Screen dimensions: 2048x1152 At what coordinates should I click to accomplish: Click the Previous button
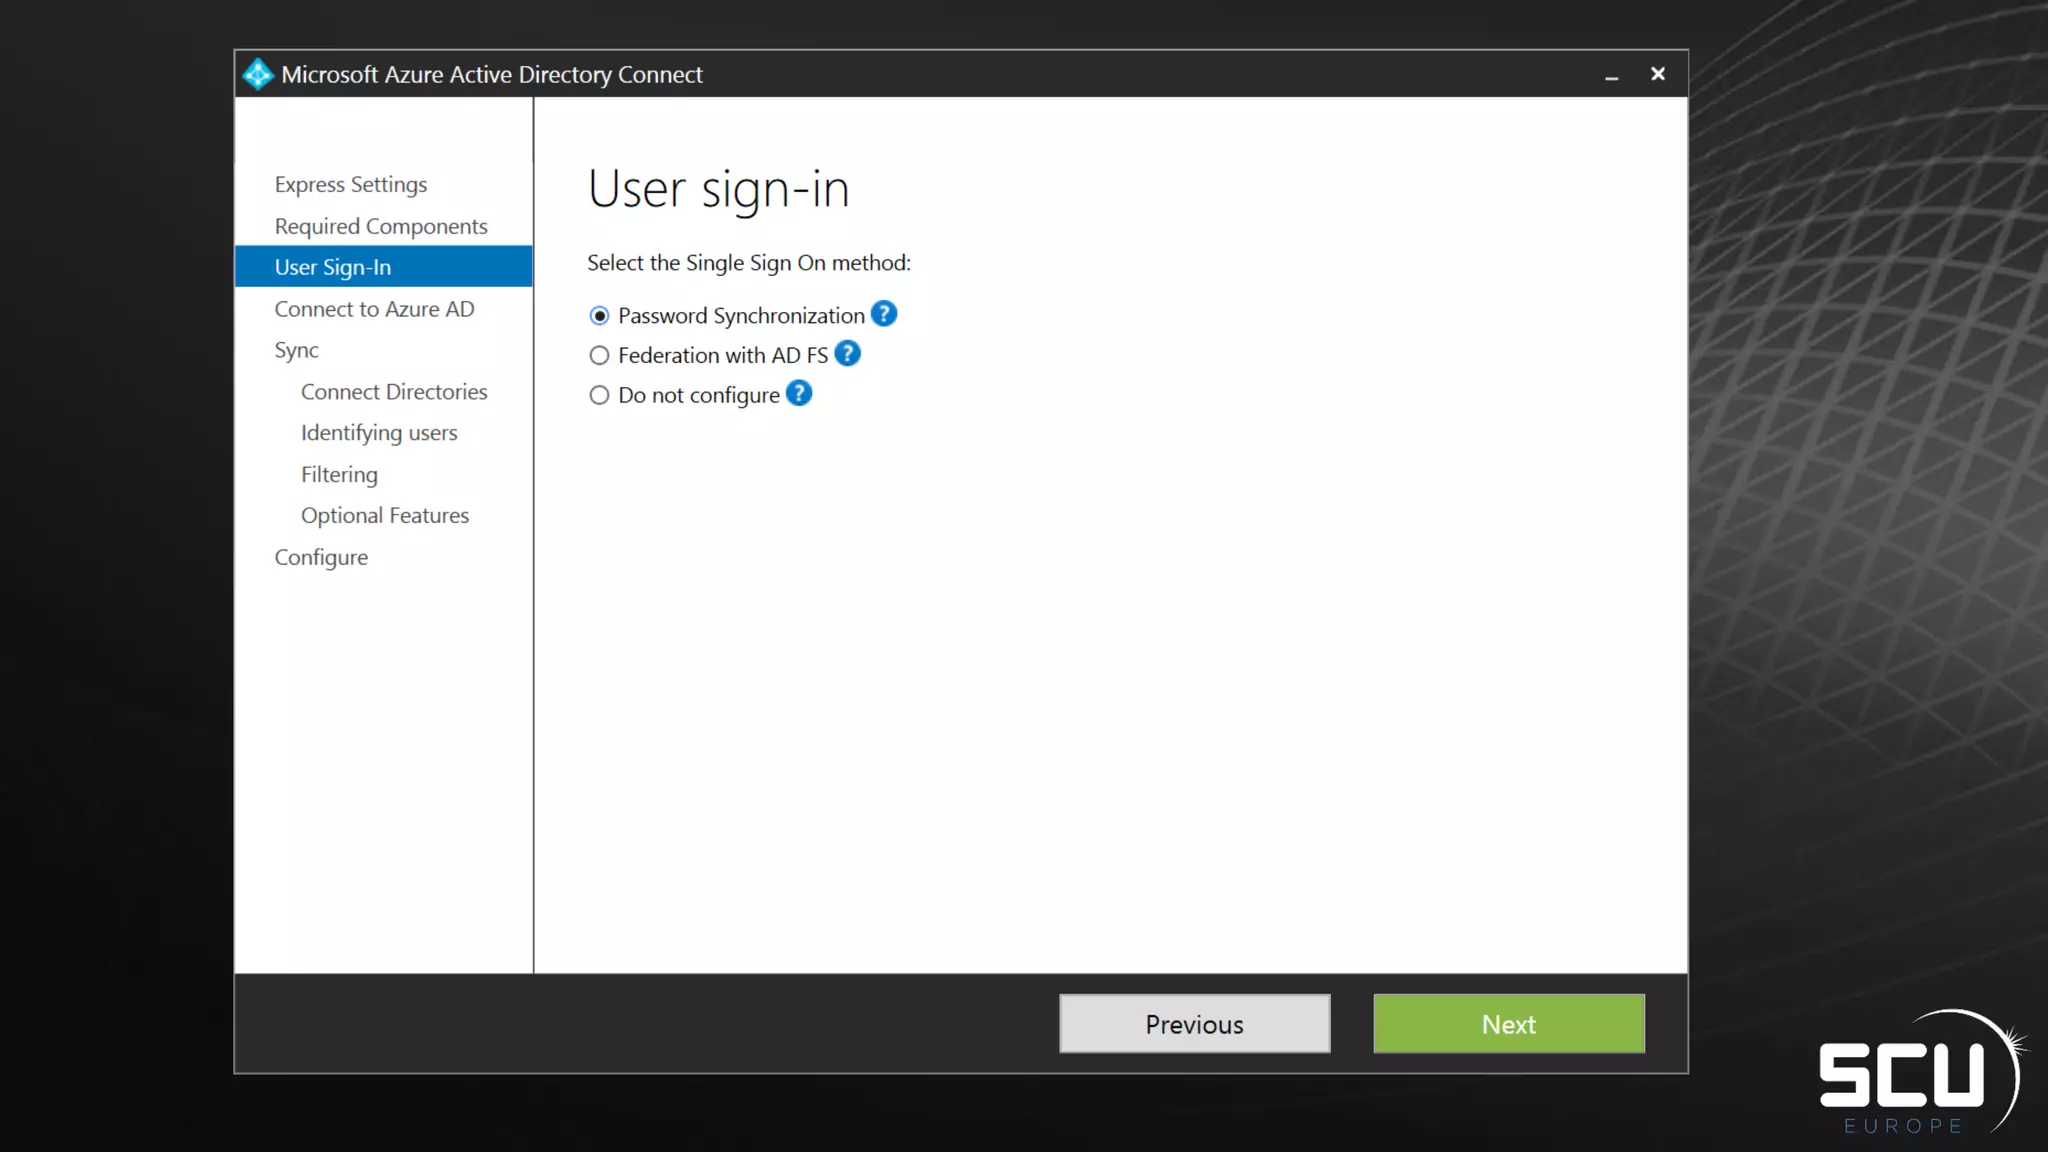pos(1194,1024)
